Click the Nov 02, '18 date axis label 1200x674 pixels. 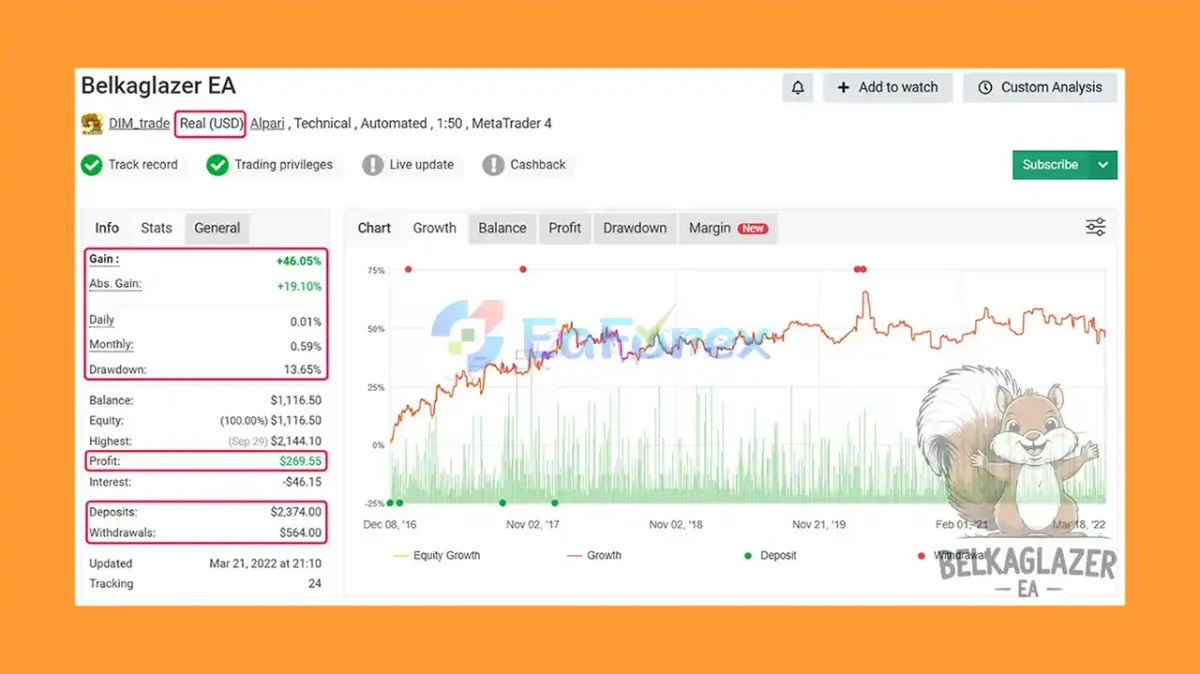[x=676, y=524]
